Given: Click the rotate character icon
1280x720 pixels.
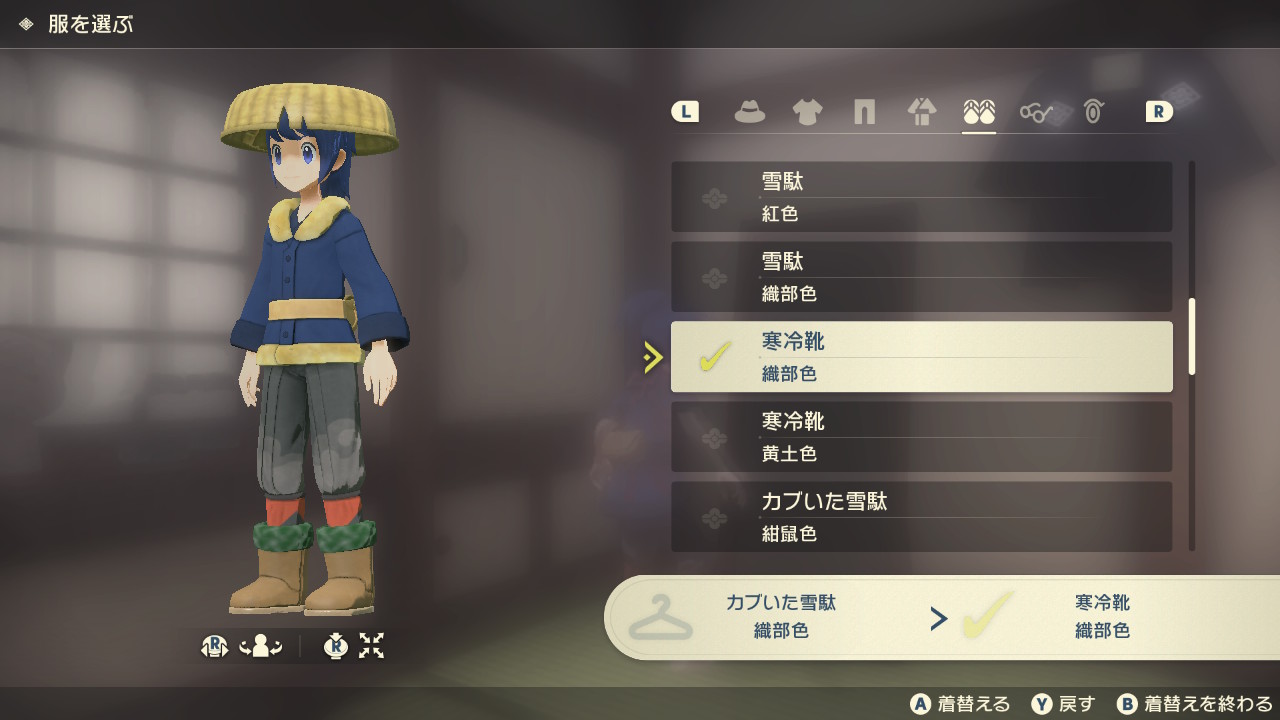Looking at the screenshot, I should pos(261,647).
